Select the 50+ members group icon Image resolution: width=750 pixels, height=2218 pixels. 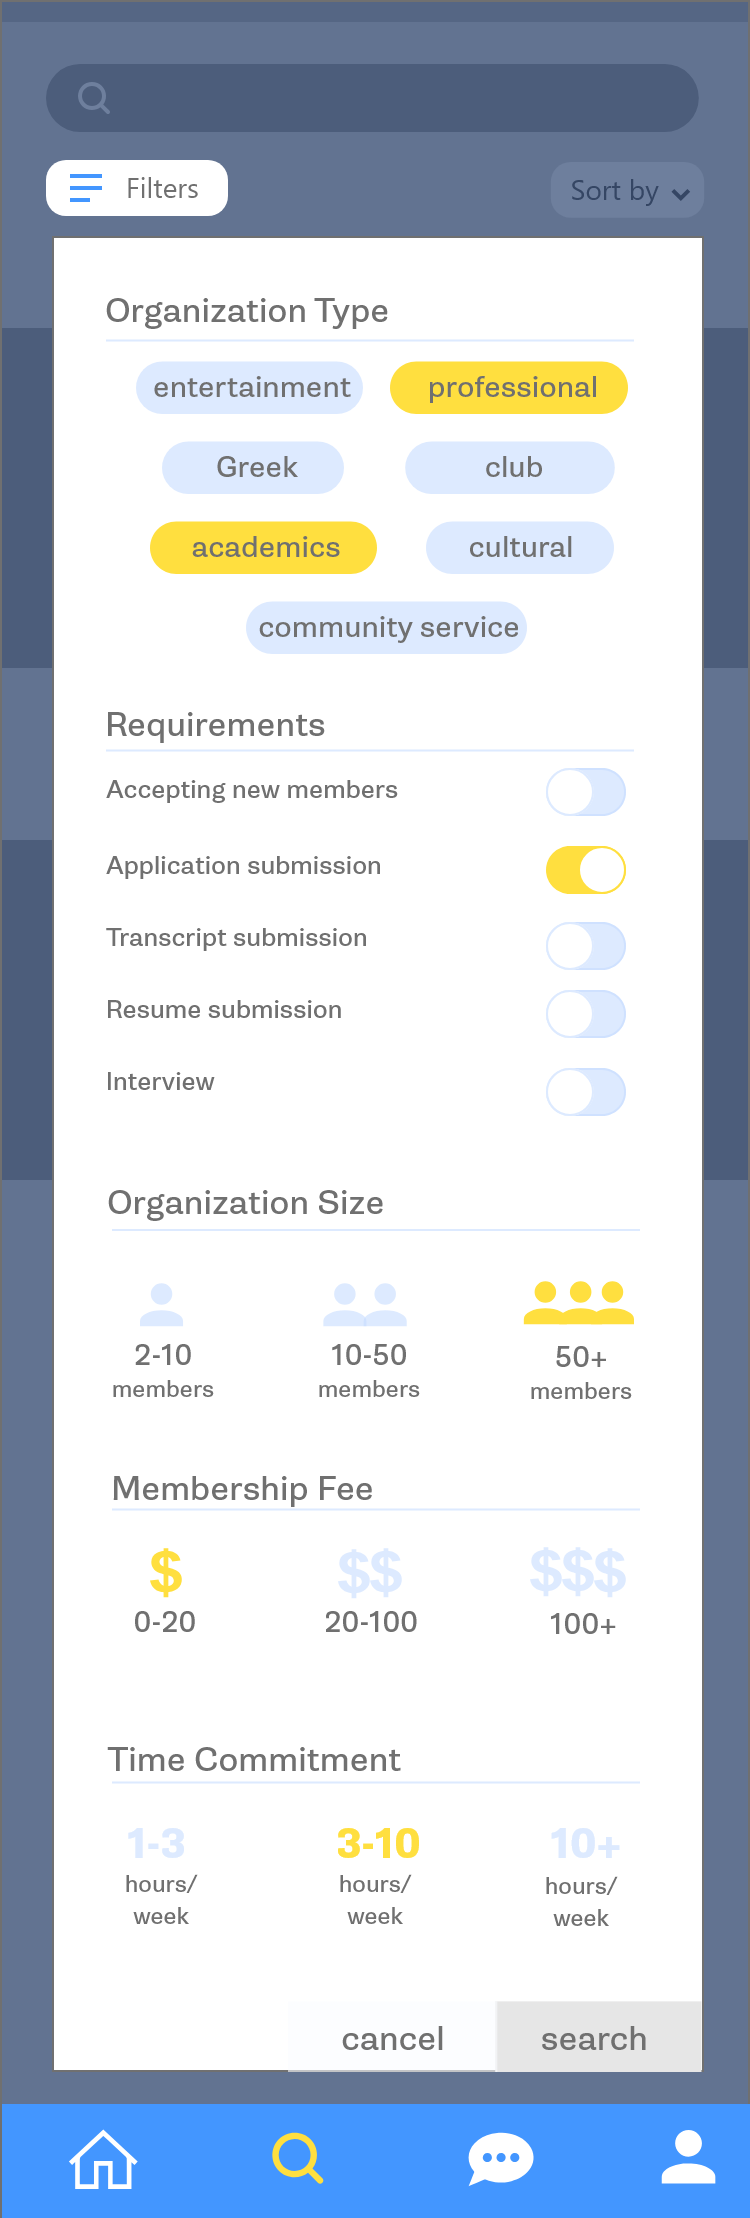579,1303
